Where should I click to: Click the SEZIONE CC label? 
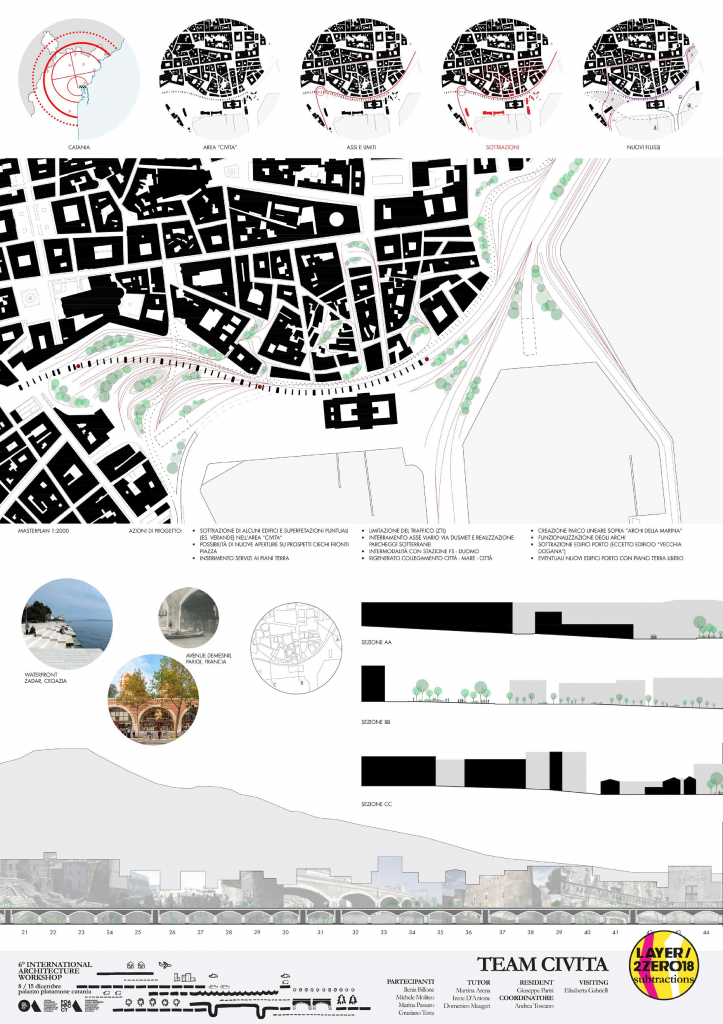pos(378,803)
